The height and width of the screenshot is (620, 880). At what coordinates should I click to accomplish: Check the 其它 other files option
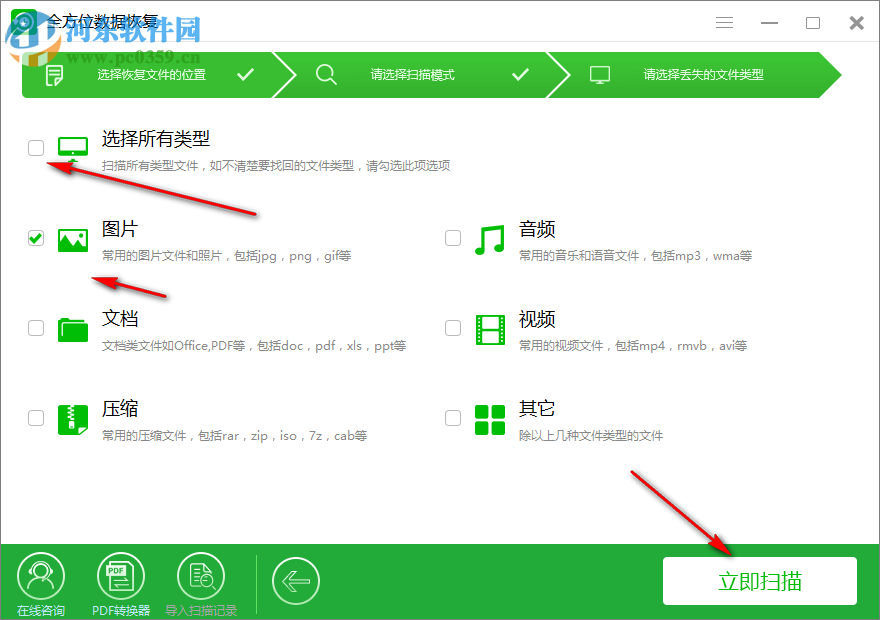[x=453, y=418]
